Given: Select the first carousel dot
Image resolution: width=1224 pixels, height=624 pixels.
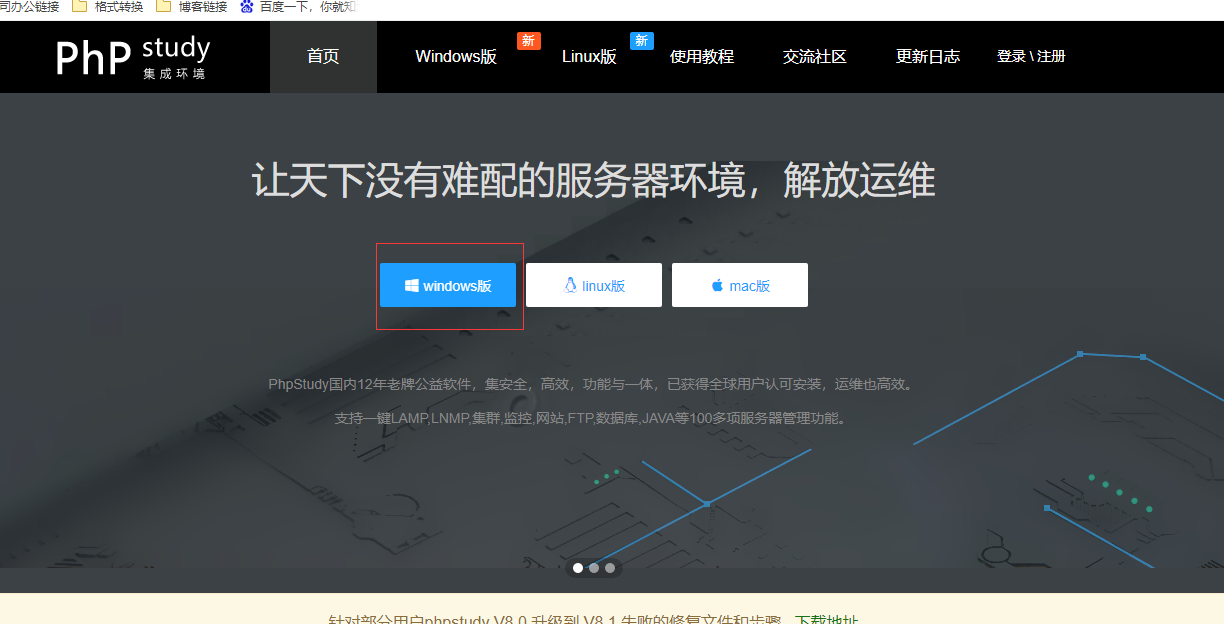Looking at the screenshot, I should (x=578, y=568).
